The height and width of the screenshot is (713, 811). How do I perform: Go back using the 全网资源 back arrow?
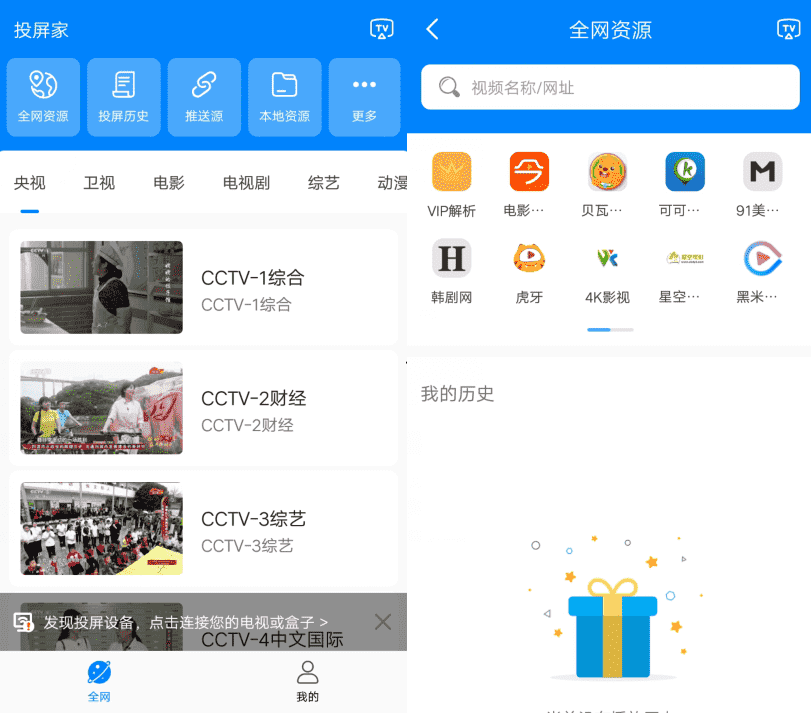(432, 29)
